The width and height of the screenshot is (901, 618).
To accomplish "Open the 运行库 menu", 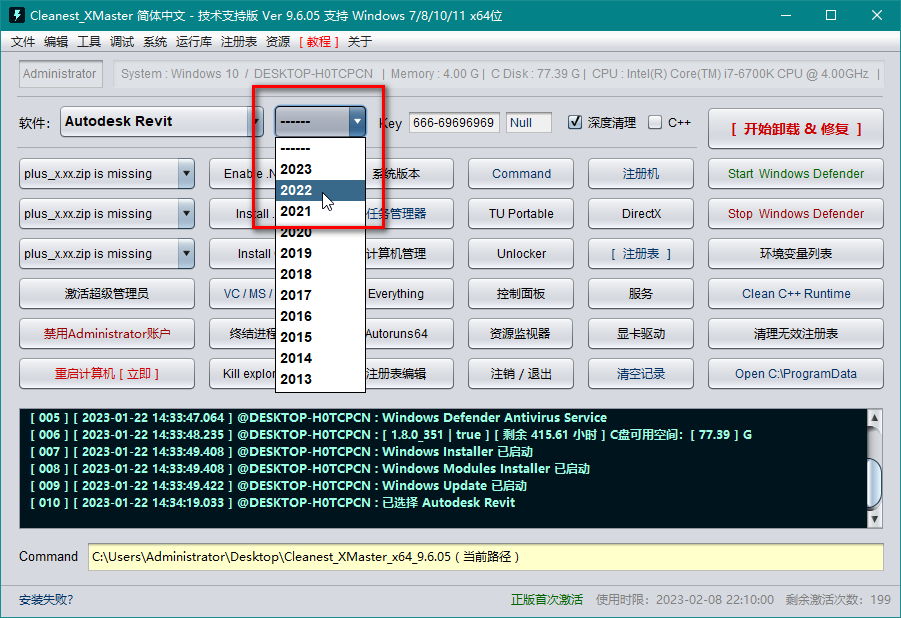I will pos(194,41).
